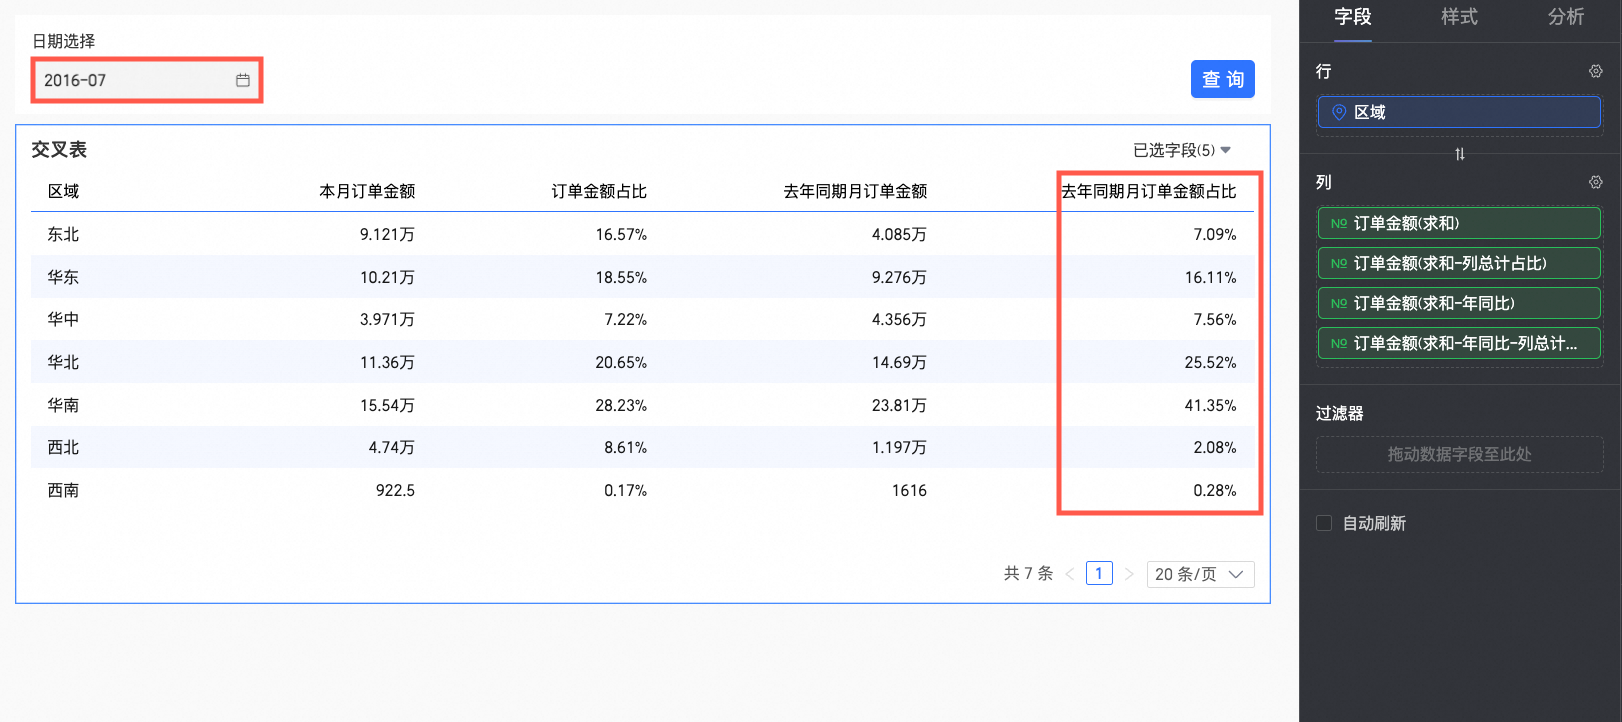The image size is (1622, 722).
Task: Click the 查询 button
Action: click(1223, 79)
